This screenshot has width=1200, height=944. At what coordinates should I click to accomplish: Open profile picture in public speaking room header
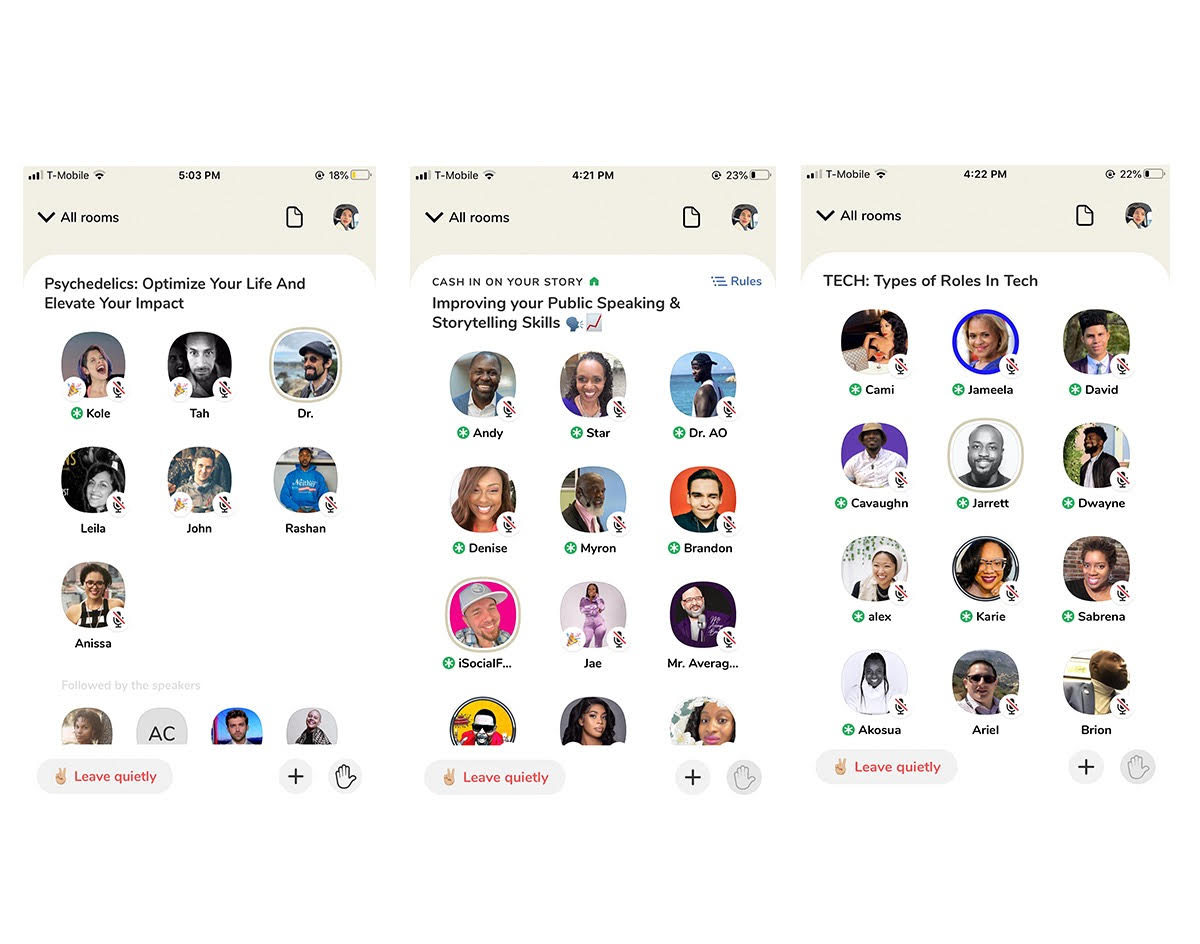tap(743, 217)
